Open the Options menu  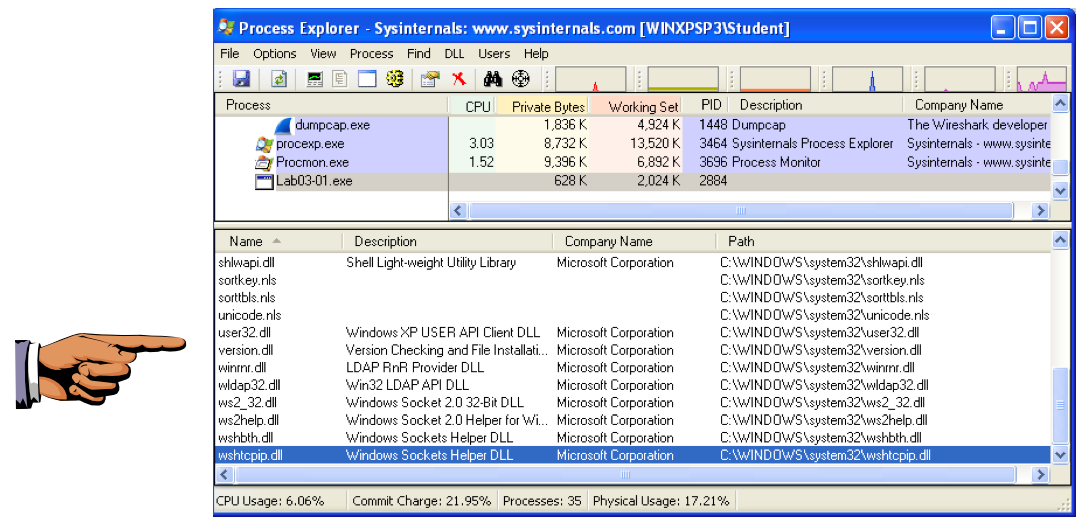pos(274,53)
